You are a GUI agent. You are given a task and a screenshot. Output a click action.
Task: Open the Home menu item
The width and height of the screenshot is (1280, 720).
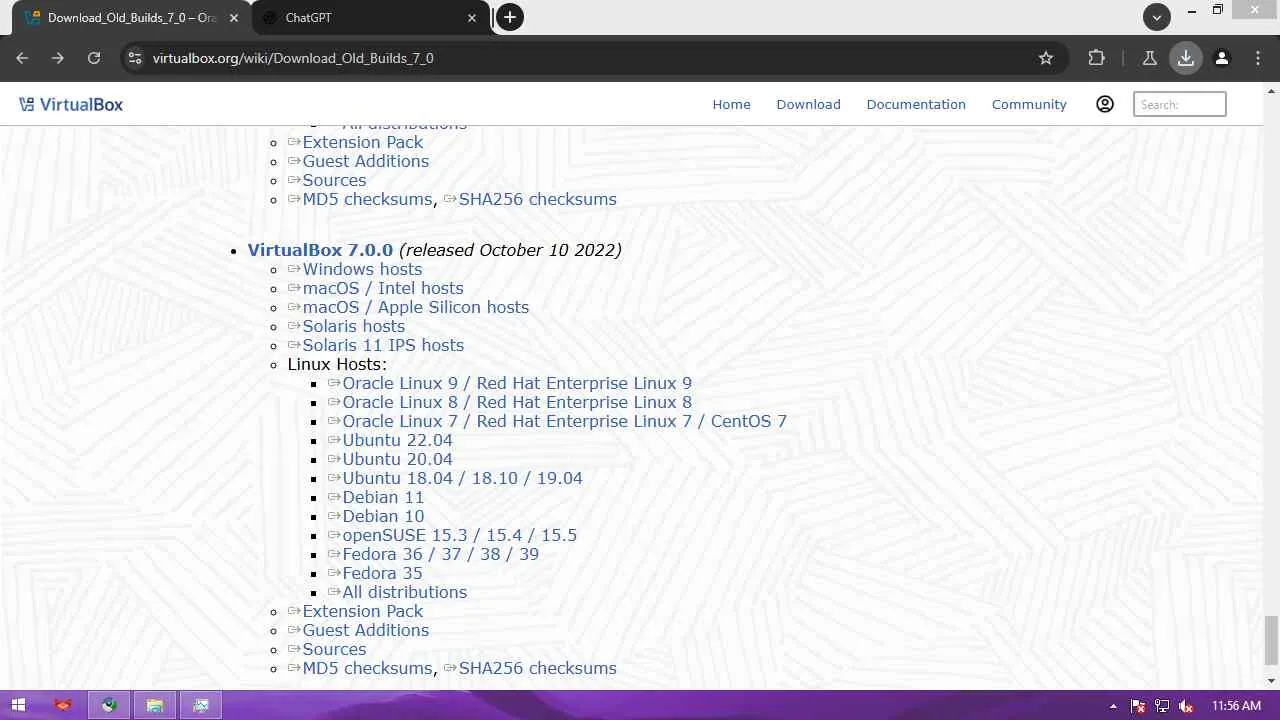pos(731,104)
